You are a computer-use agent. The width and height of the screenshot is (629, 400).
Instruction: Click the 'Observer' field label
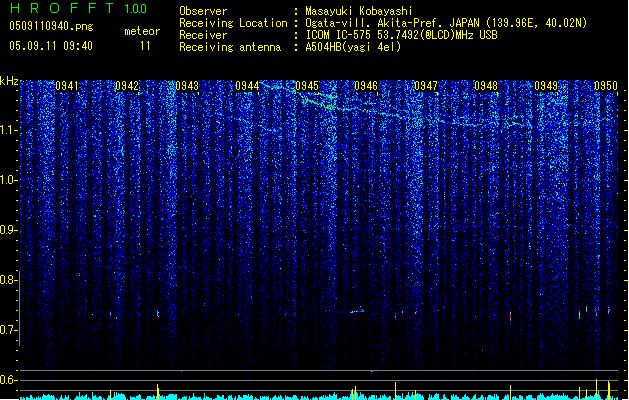203,11
